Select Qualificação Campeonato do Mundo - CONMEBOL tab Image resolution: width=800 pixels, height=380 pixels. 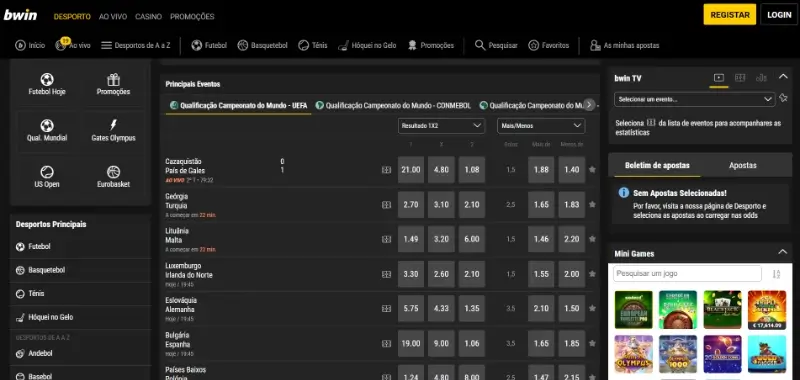[x=393, y=105]
